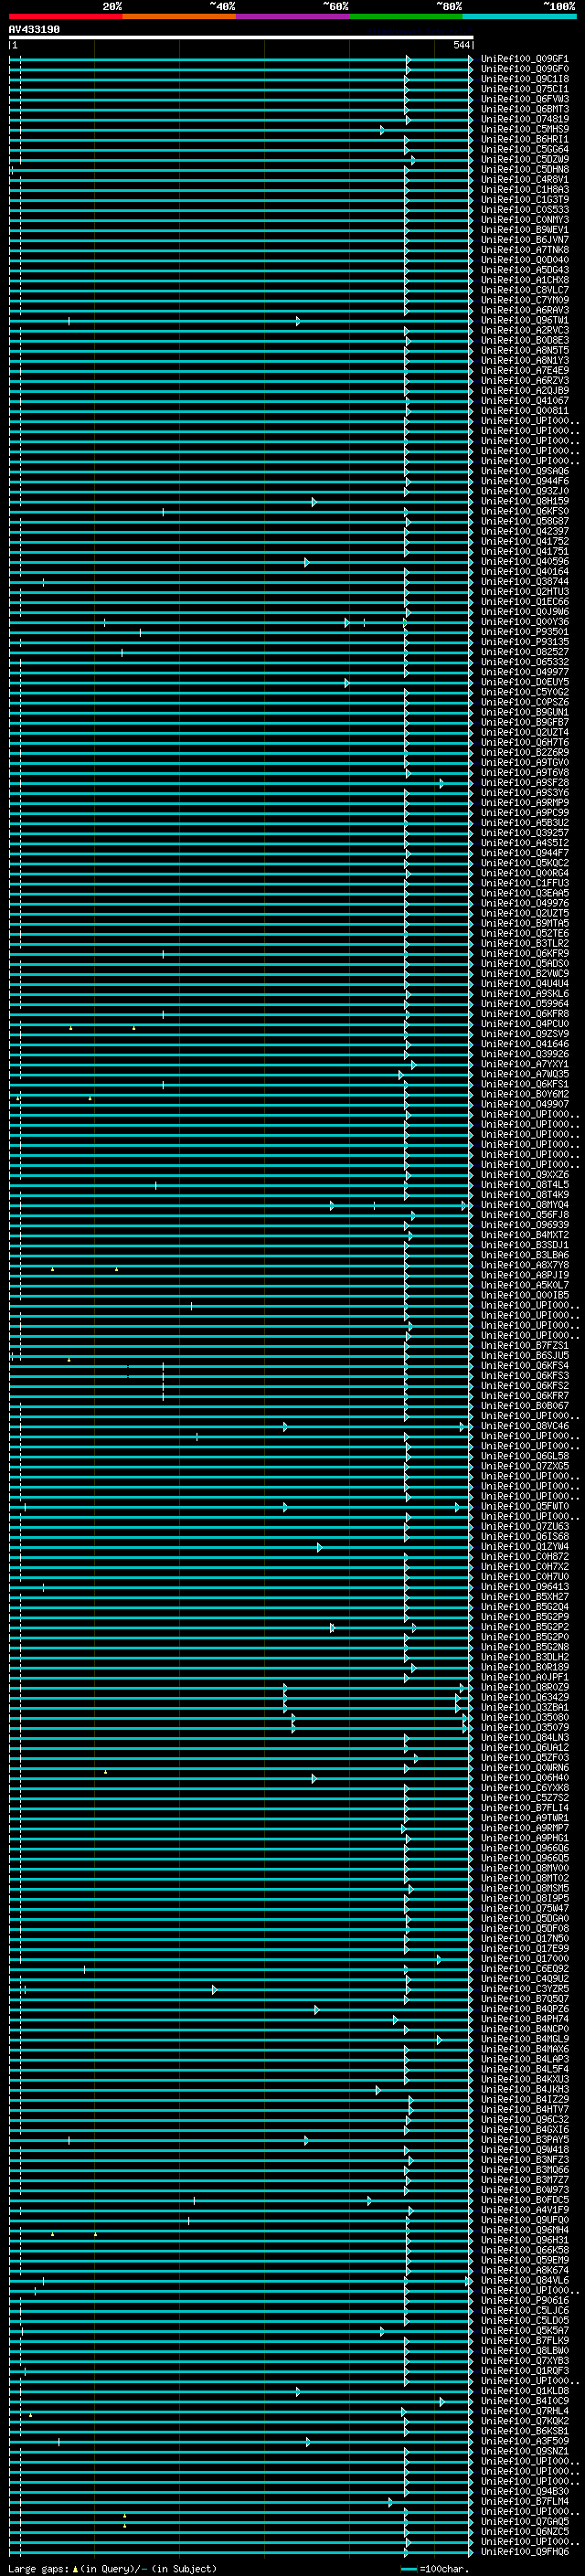
Task: Select hit label UniRef100_Q8R0Z9
Action: (x=524, y=1687)
